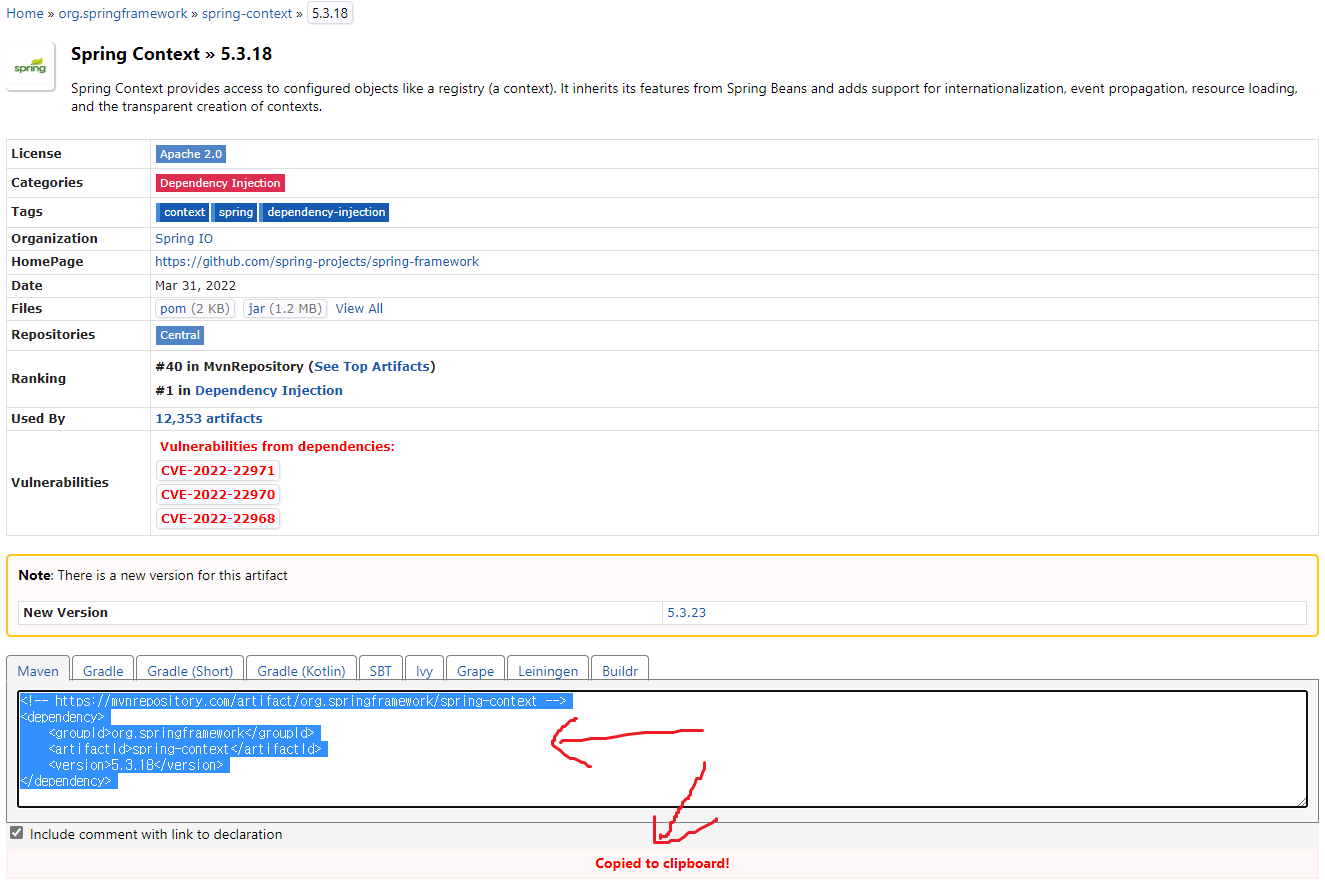The height and width of the screenshot is (883, 1325).
Task: Switch to the Grape tab
Action: pyautogui.click(x=476, y=671)
